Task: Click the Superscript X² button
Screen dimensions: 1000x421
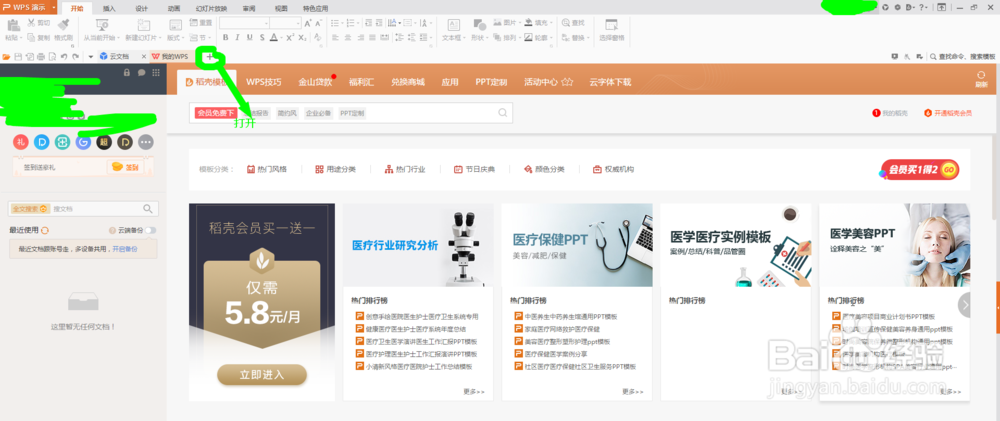Action: 290,38
